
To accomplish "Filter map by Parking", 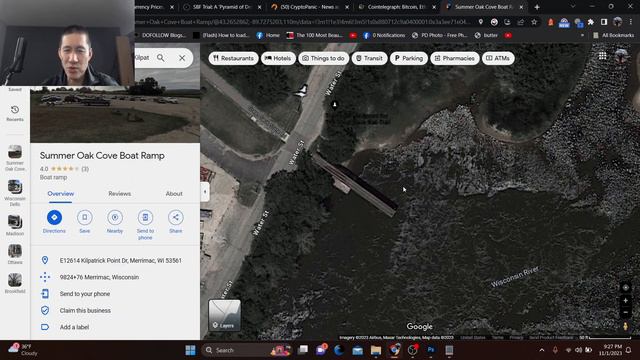I will pos(409,58).
